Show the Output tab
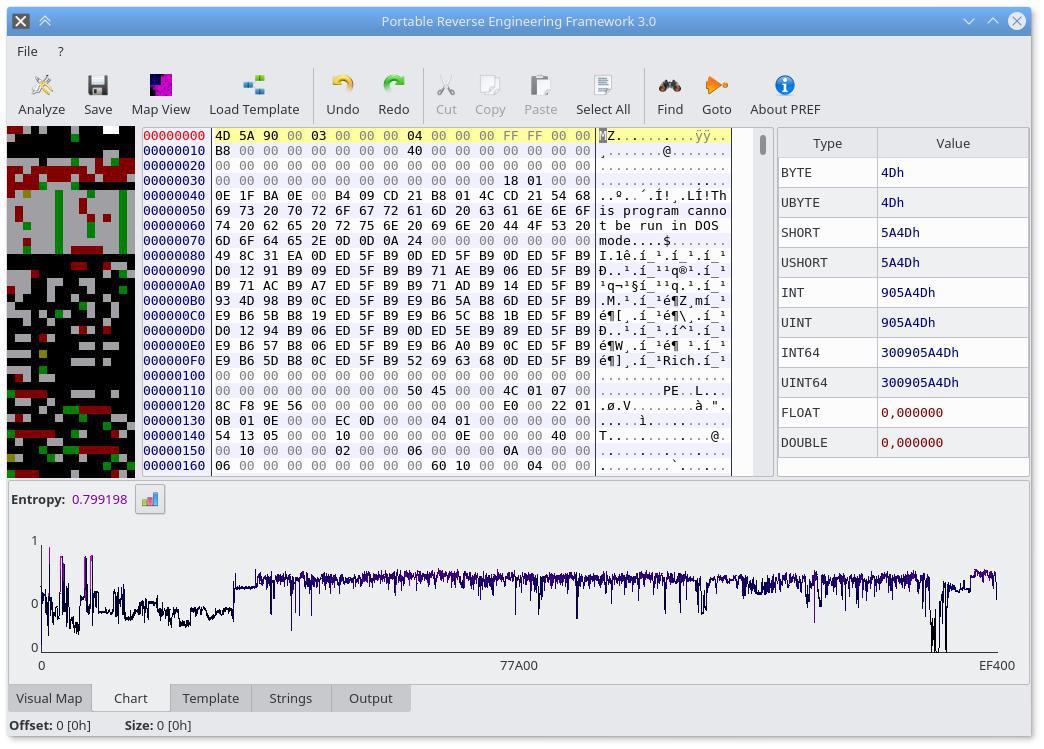Image resolution: width=1044 pixels, height=749 pixels. pyautogui.click(x=370, y=698)
